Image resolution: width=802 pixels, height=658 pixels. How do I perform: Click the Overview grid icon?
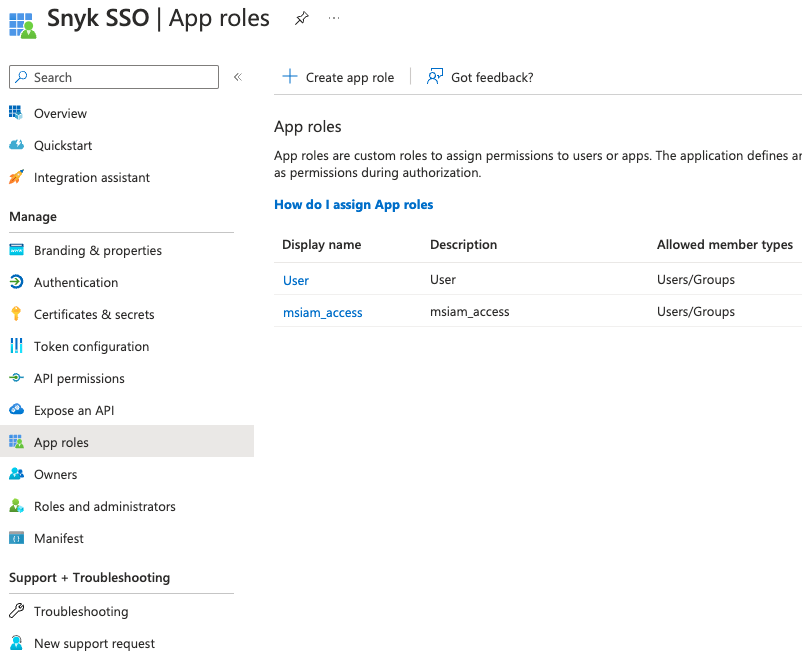(16, 113)
